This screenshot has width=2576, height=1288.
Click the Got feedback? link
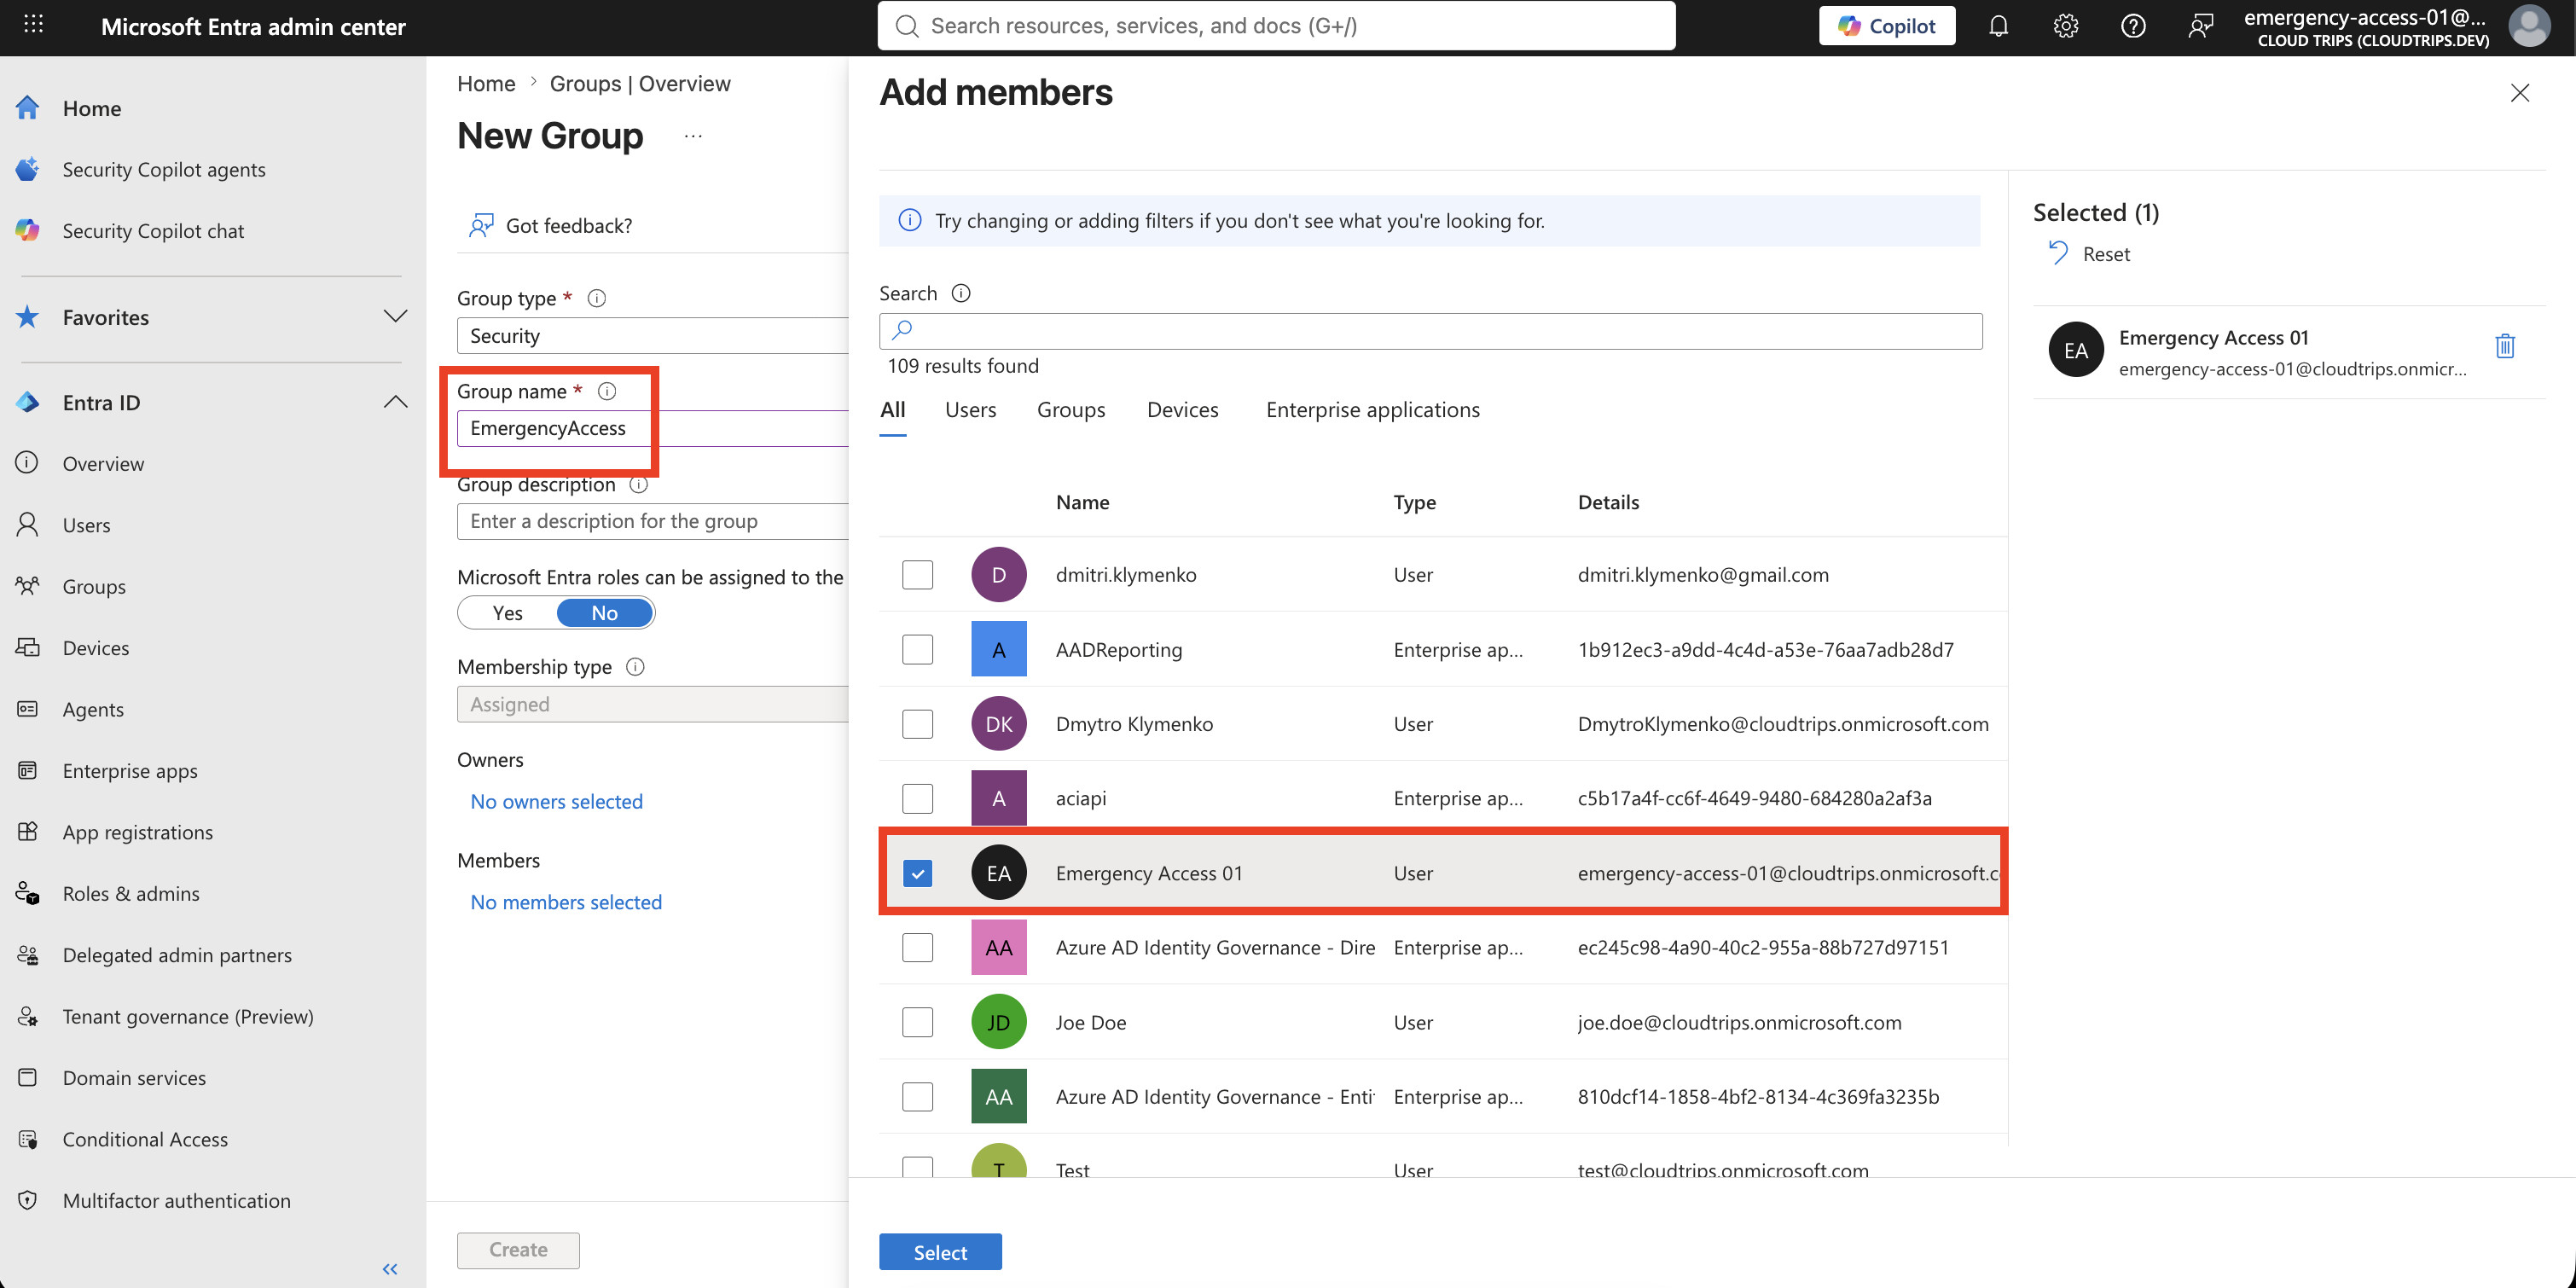(x=551, y=225)
